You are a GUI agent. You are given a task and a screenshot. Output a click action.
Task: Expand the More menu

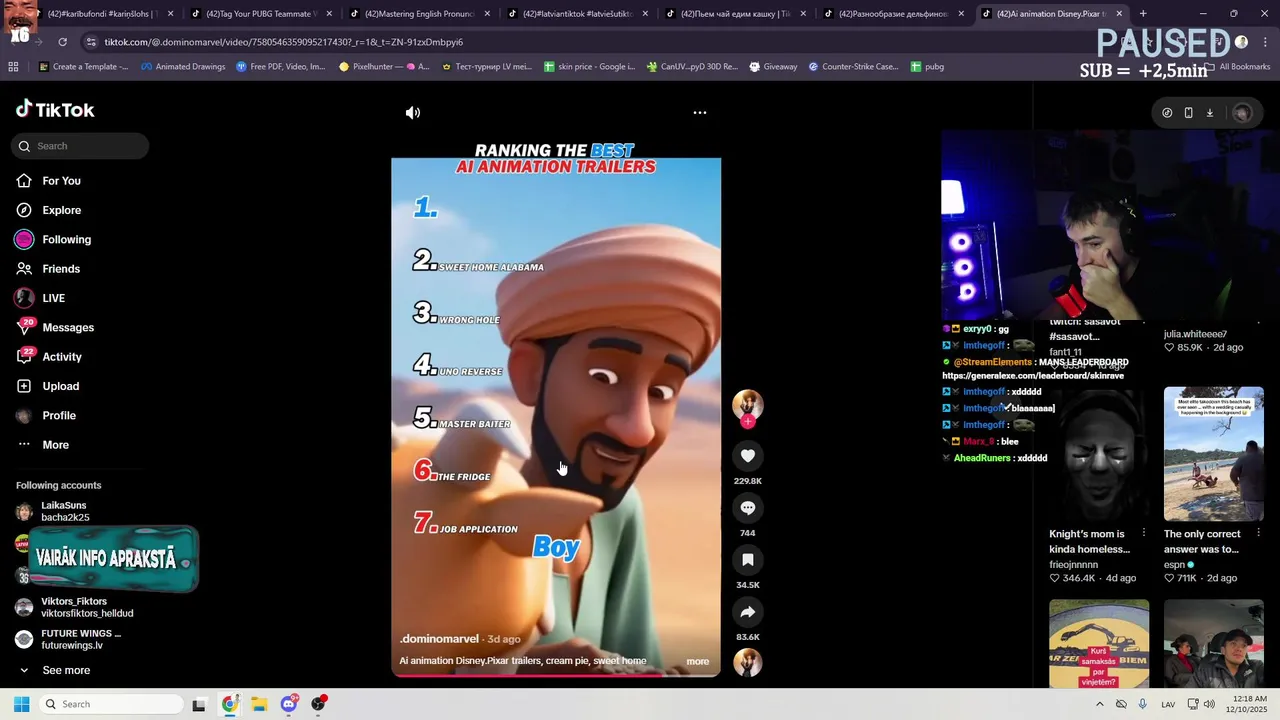[55, 445]
